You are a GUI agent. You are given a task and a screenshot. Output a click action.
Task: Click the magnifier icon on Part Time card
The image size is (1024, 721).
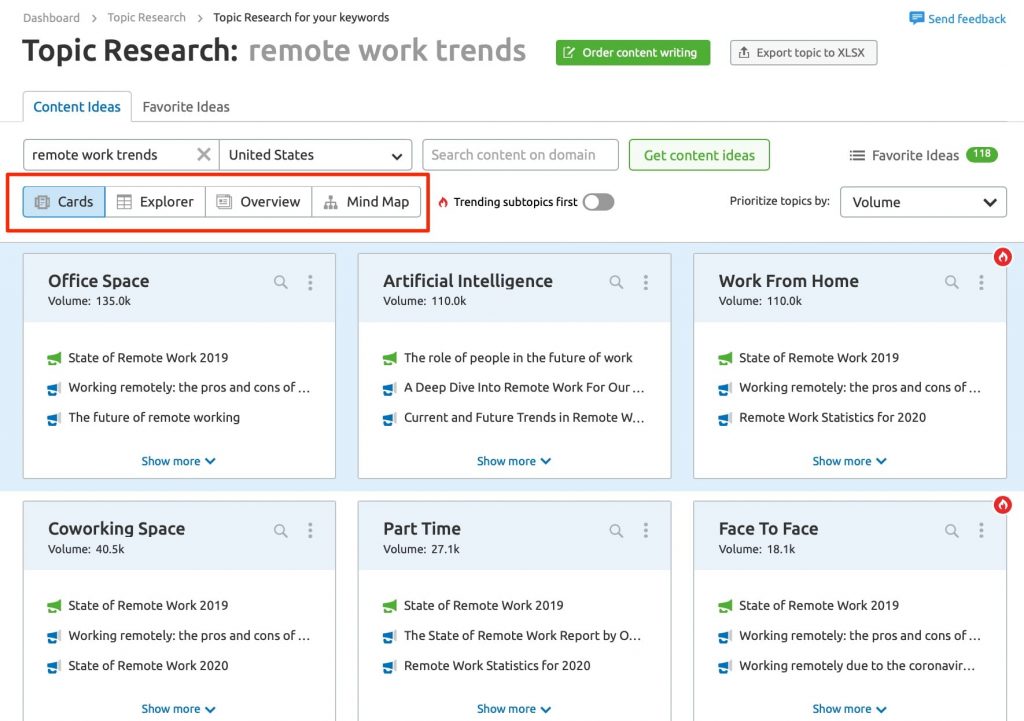pyautogui.click(x=615, y=530)
